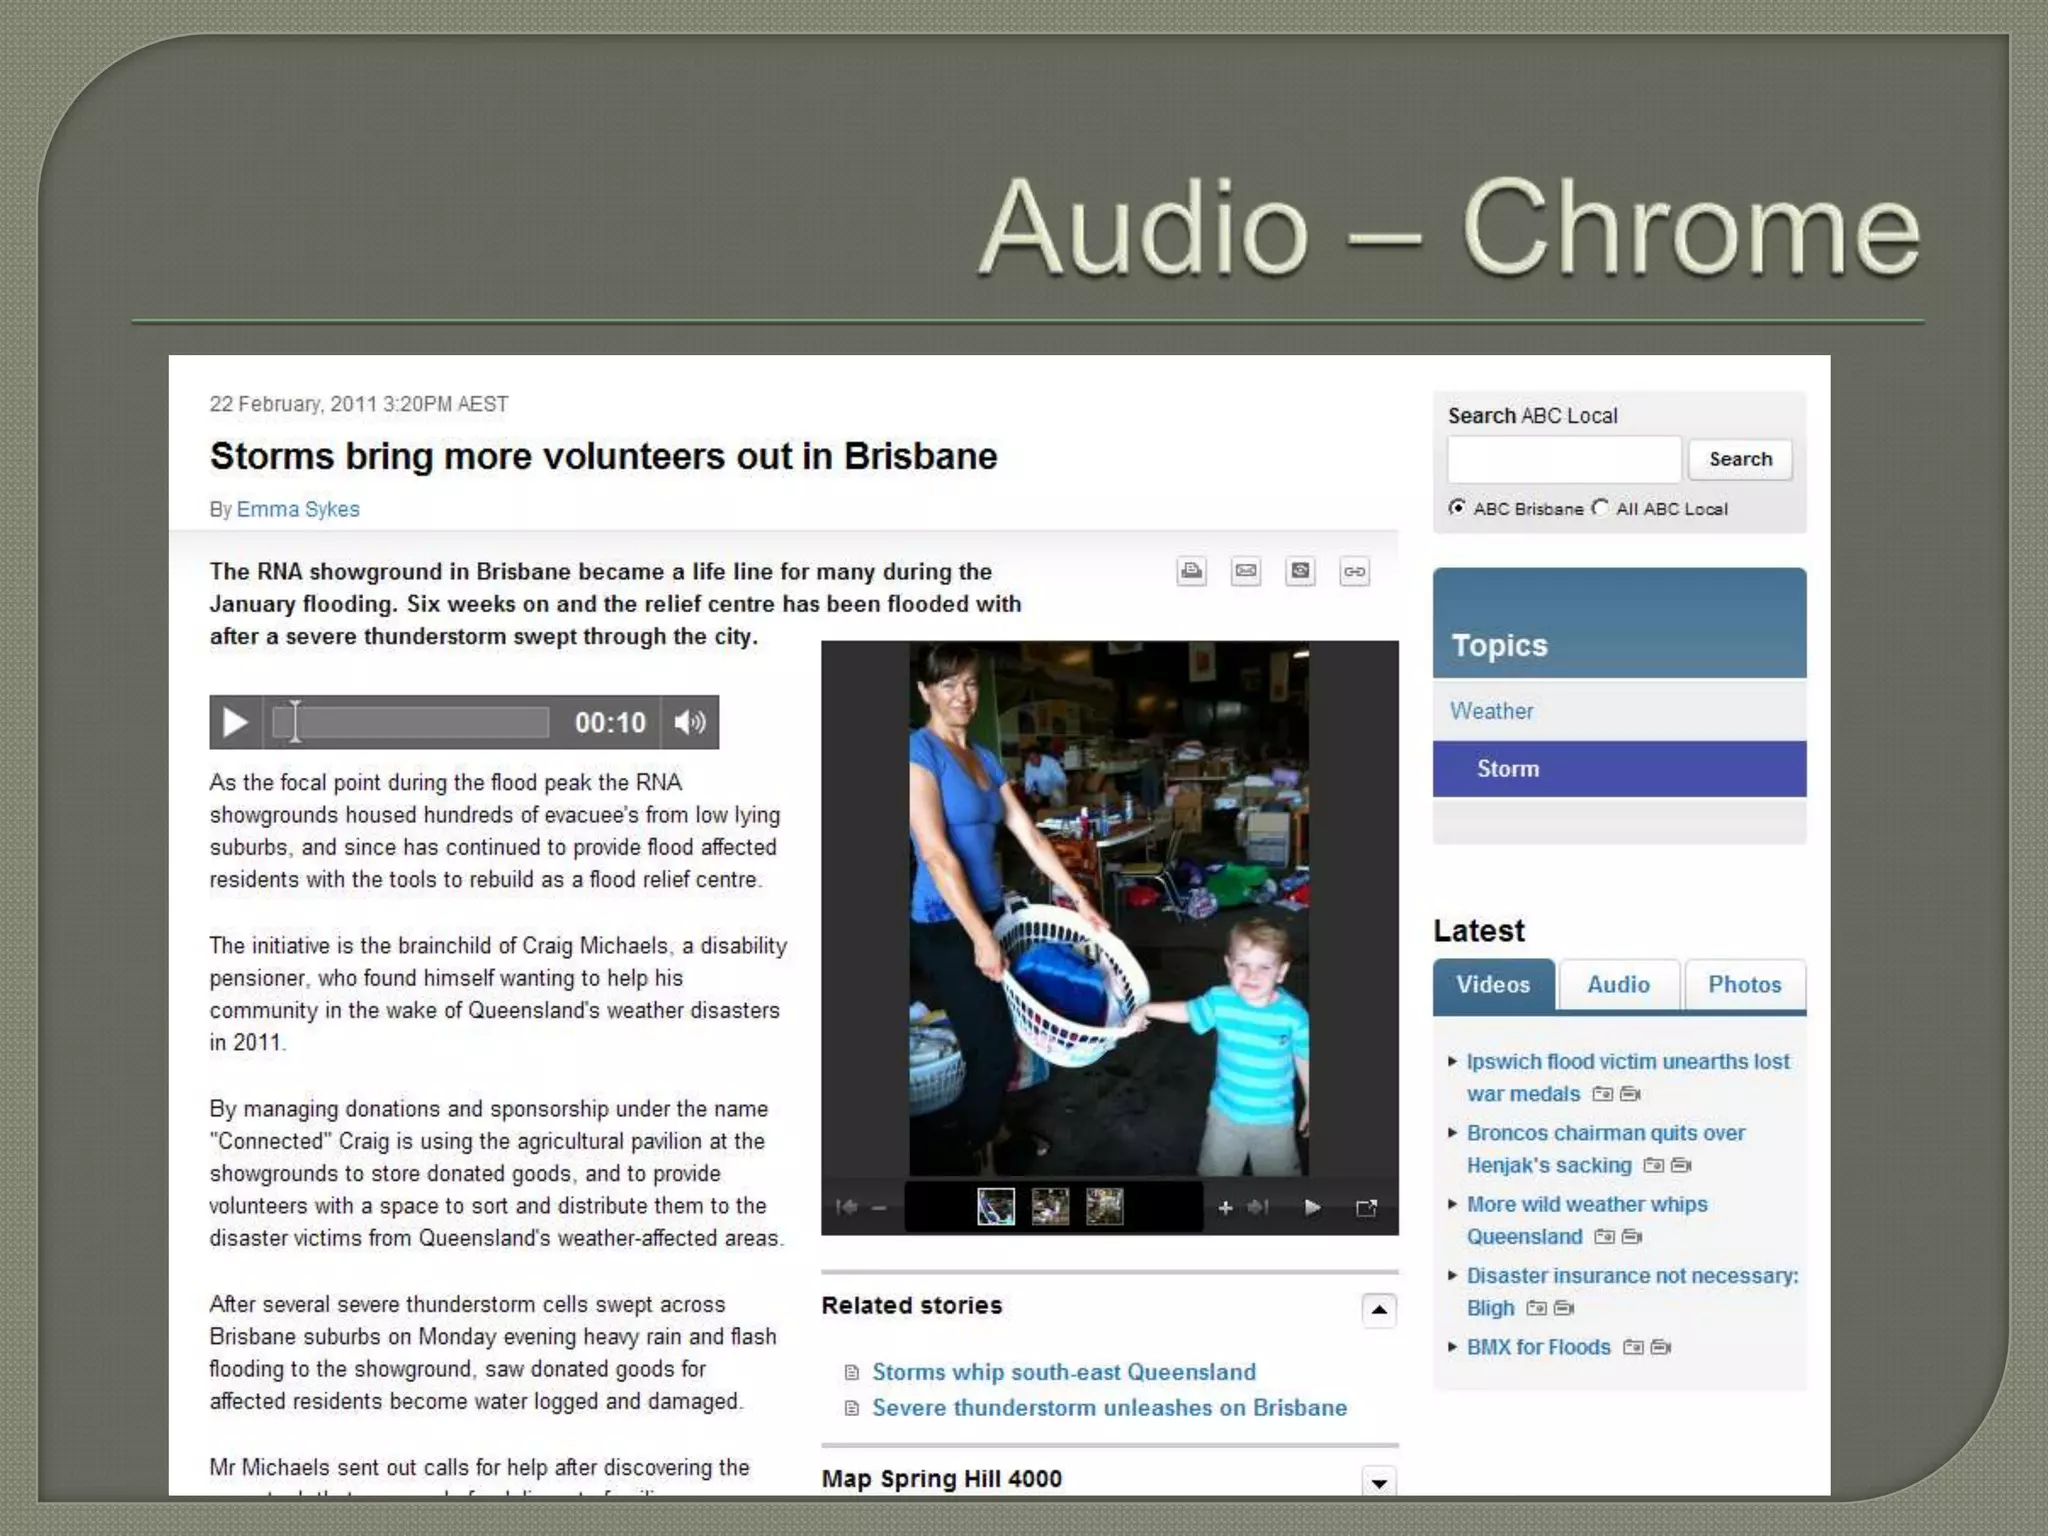Viewport: 2048px width, 1536px height.
Task: Open the Emma Sykes author link
Action: pyautogui.click(x=298, y=509)
